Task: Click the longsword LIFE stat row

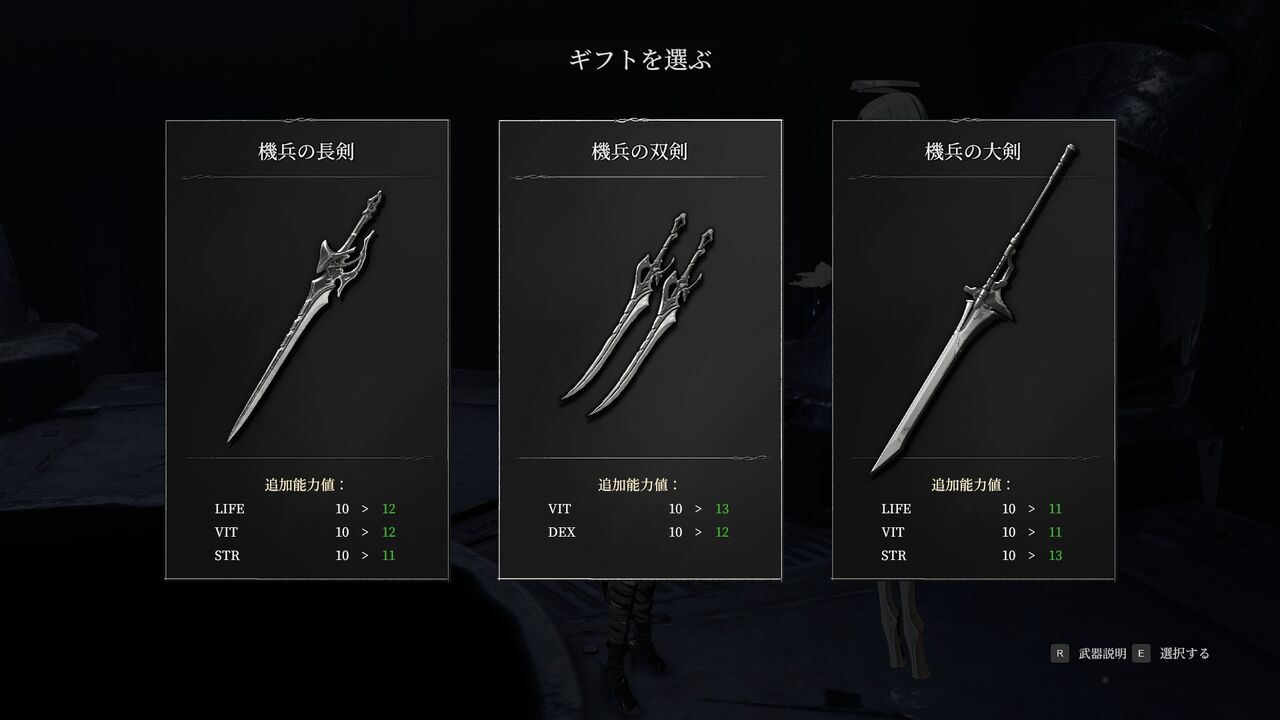Action: pyautogui.click(x=306, y=508)
